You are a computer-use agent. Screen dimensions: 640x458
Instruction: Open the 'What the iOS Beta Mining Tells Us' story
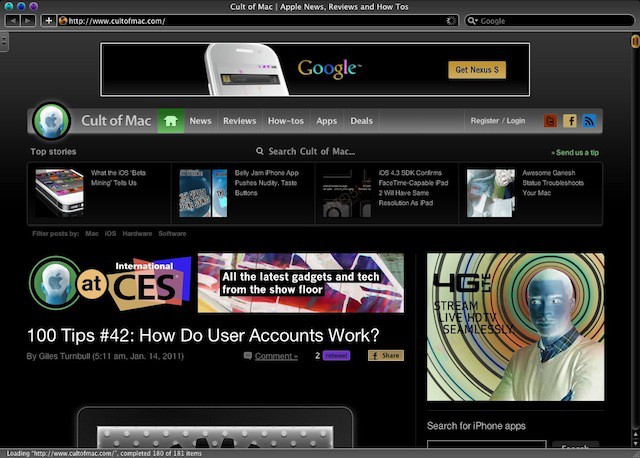click(x=118, y=178)
